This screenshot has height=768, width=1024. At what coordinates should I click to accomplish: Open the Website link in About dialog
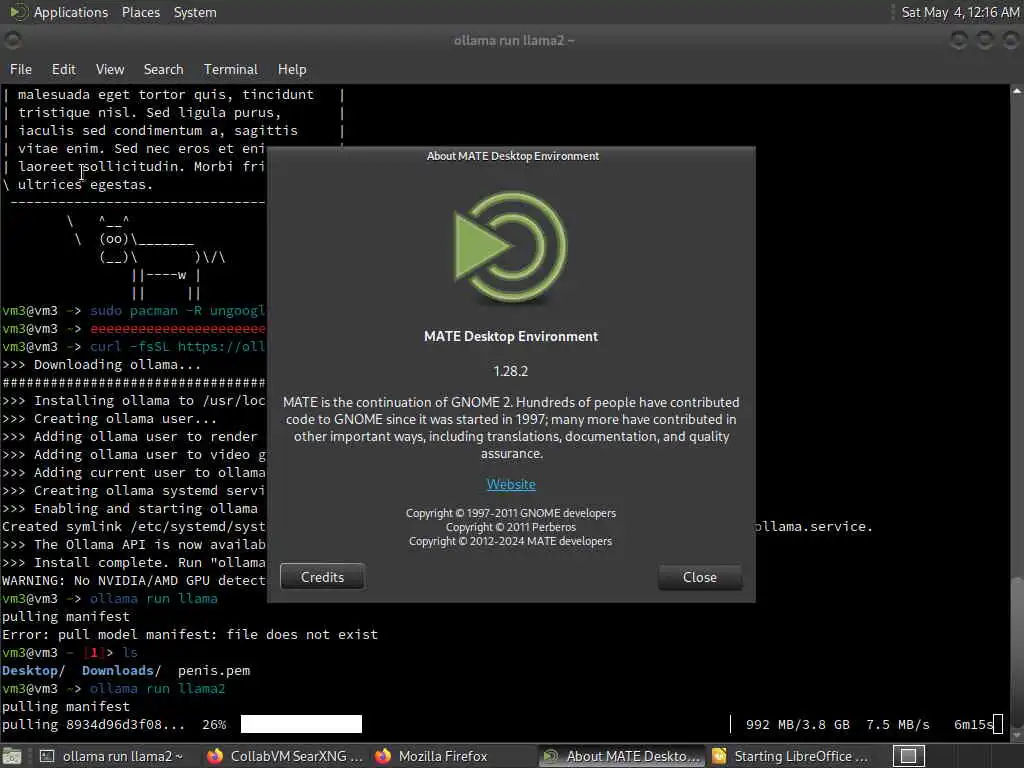(511, 485)
